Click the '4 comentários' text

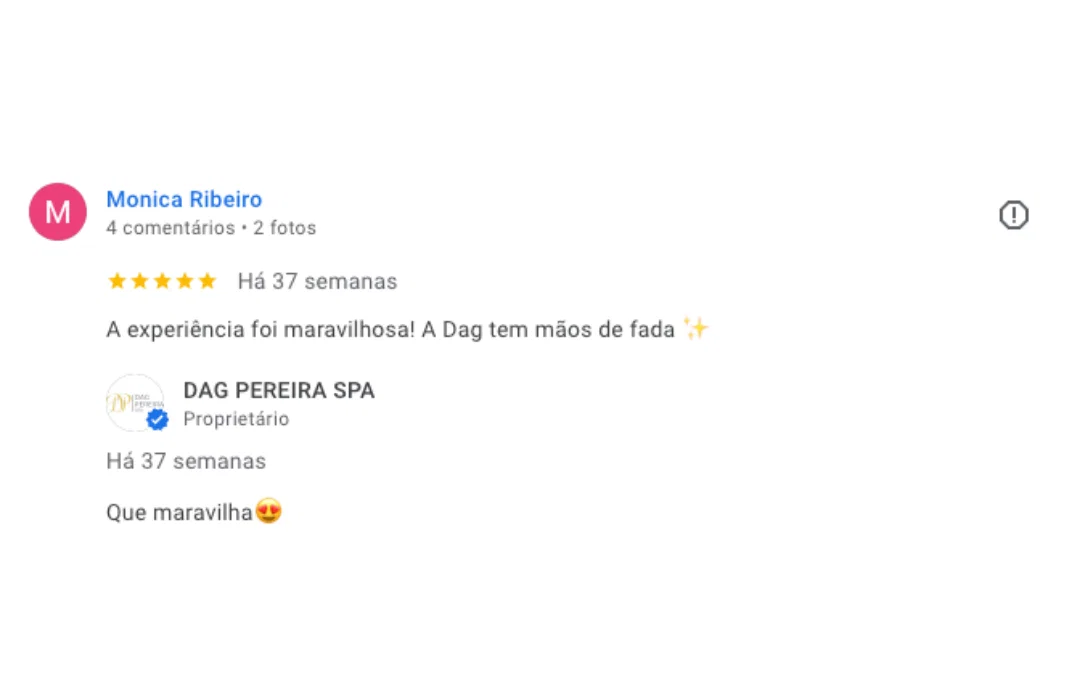coord(171,228)
